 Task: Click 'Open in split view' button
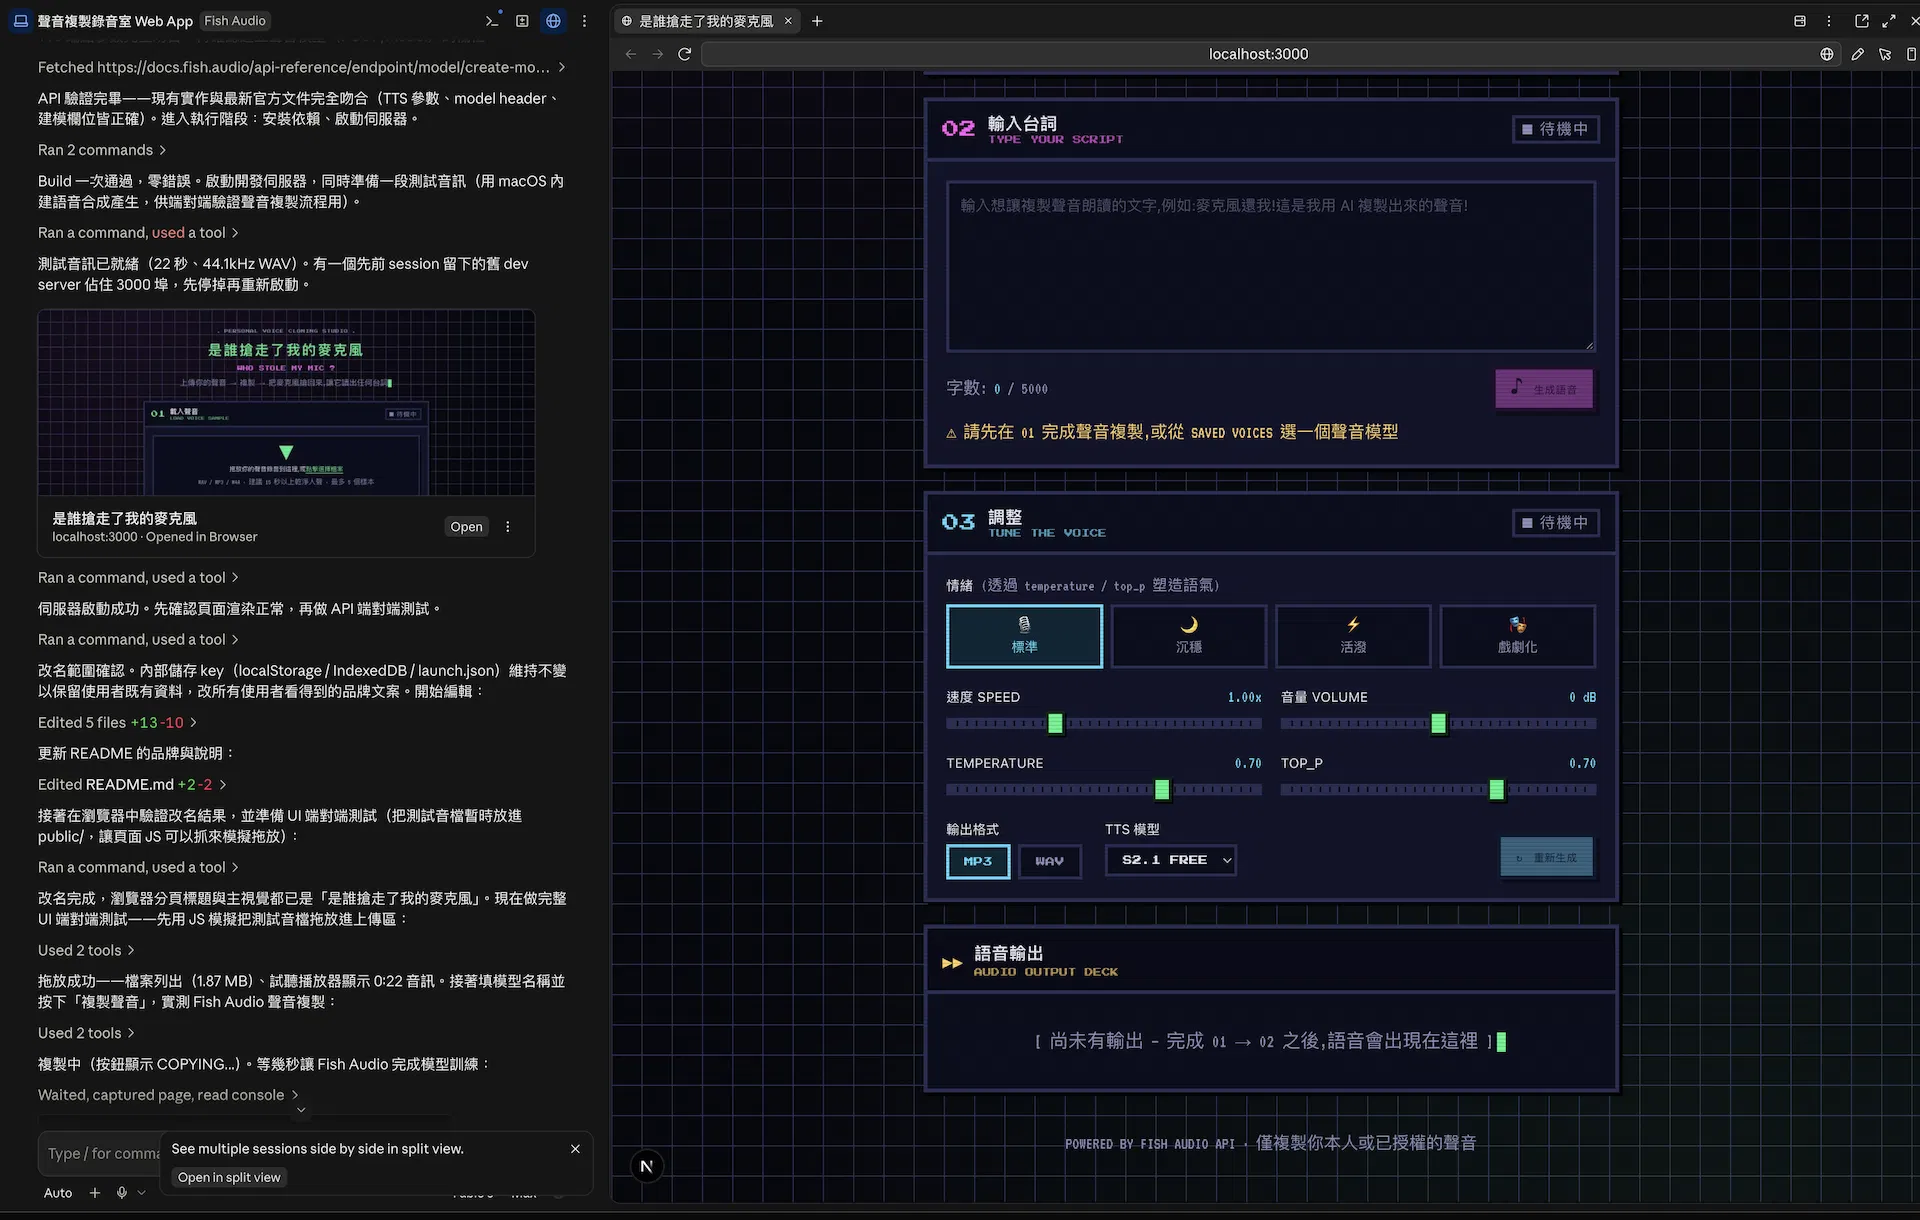pos(229,1177)
